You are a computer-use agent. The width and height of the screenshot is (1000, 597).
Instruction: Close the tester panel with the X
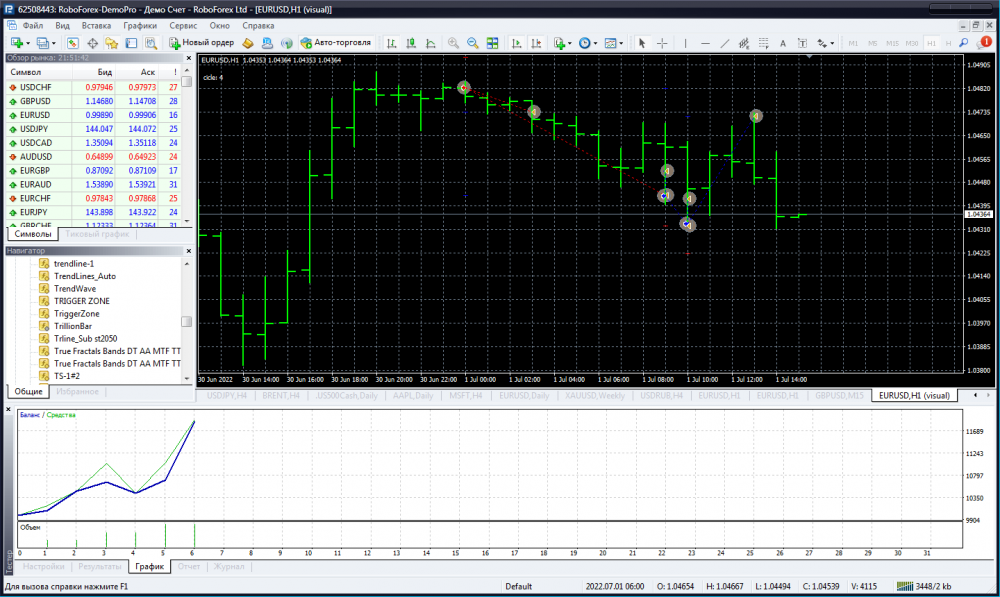pyautogui.click(x=8, y=409)
